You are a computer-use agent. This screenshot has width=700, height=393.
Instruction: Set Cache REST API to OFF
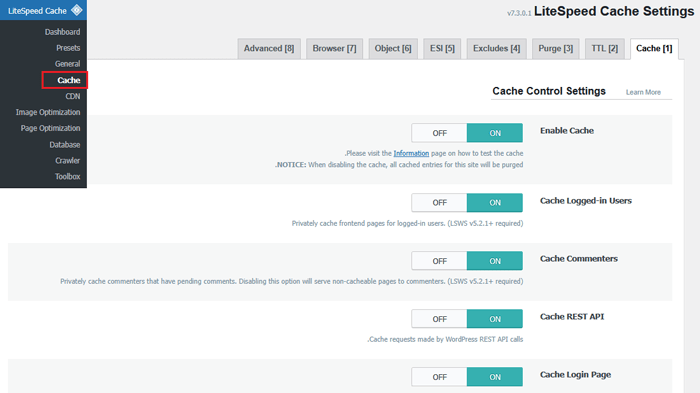point(439,319)
